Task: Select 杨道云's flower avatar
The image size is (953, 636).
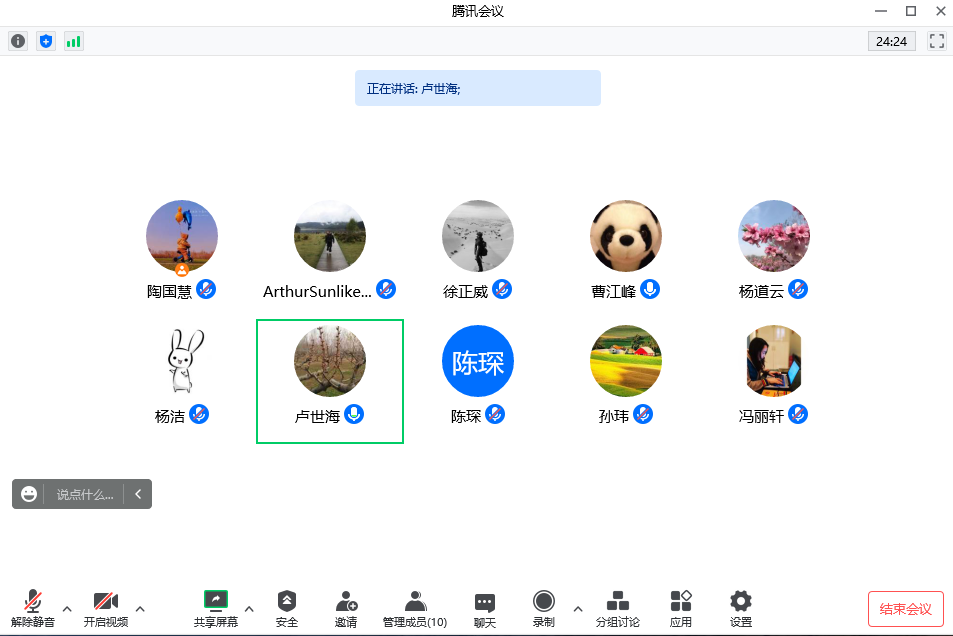Action: point(774,236)
